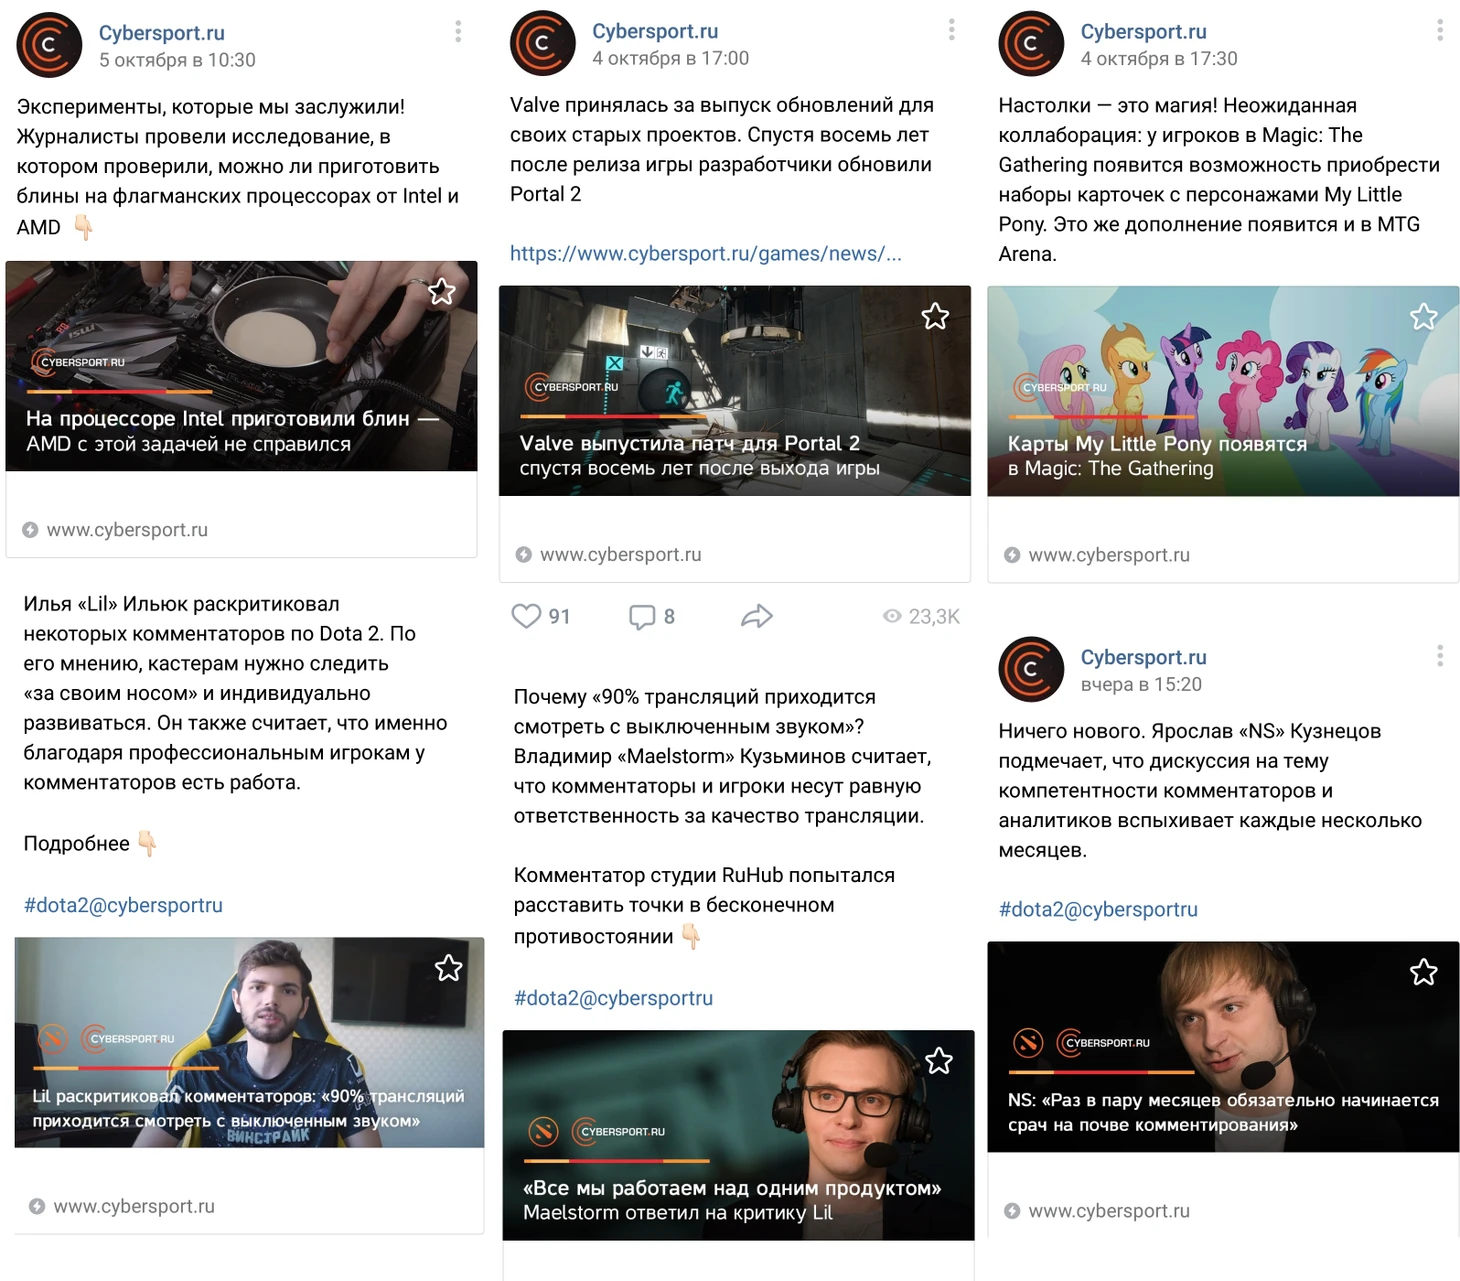Open three-dot menu on Magic Gathering post
The height and width of the screenshot is (1281, 1460).
coord(1440,30)
